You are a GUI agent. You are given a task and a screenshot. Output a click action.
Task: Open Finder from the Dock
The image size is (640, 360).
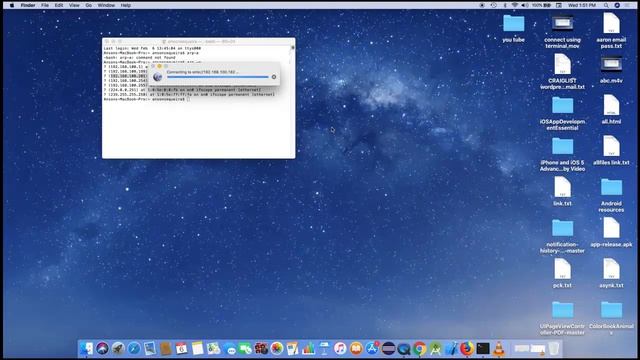click(86, 349)
